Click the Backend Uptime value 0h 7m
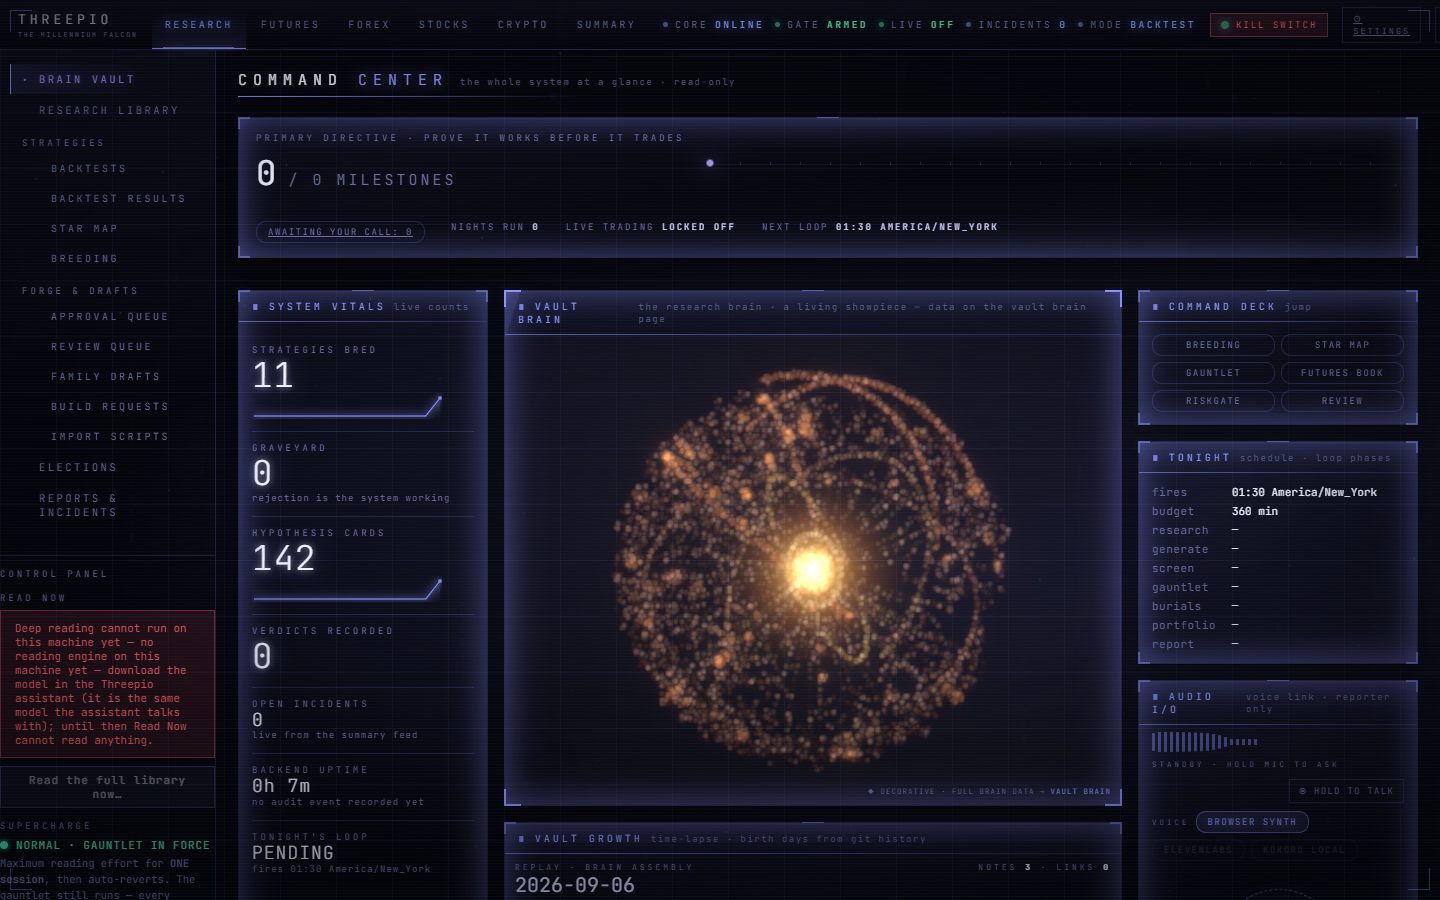The height and width of the screenshot is (900, 1440). click(281, 786)
